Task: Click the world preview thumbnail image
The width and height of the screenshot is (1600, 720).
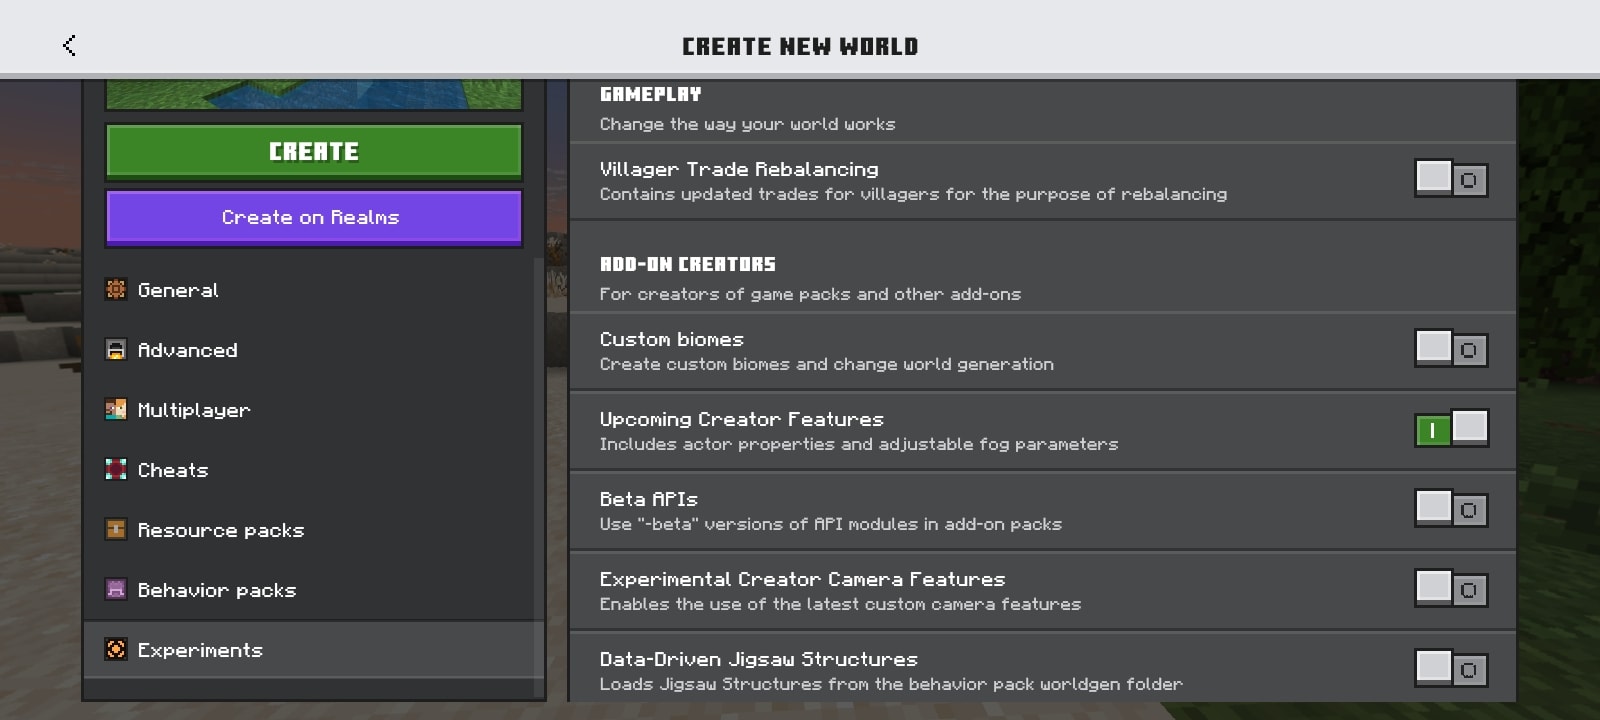Action: 314,94
